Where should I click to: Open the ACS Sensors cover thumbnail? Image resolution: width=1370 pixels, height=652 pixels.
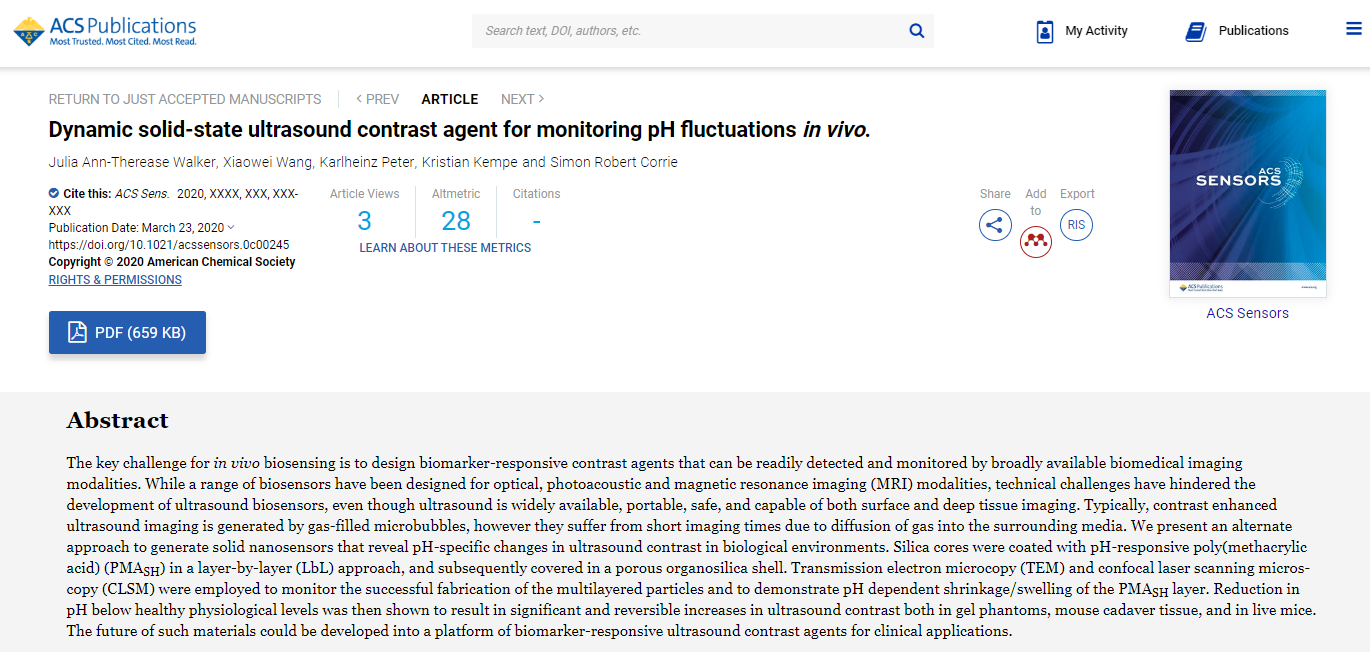pos(1247,193)
